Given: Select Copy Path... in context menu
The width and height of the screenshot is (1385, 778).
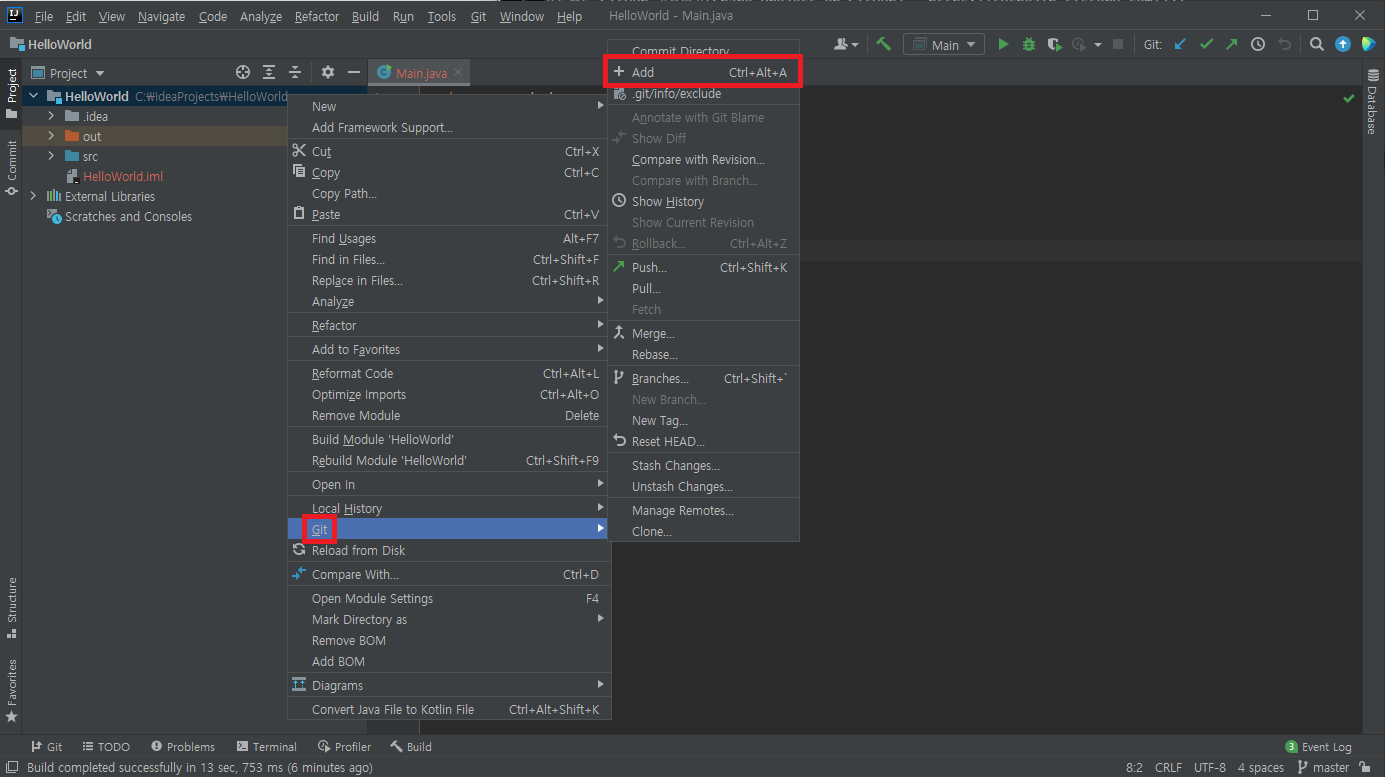Looking at the screenshot, I should coord(448,193).
